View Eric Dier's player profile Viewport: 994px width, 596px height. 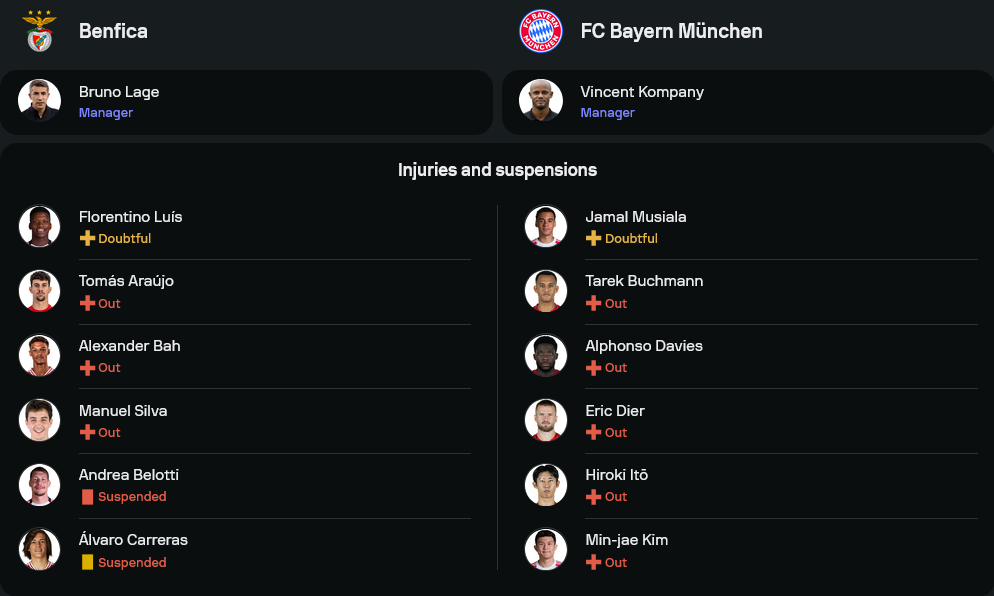[615, 411]
